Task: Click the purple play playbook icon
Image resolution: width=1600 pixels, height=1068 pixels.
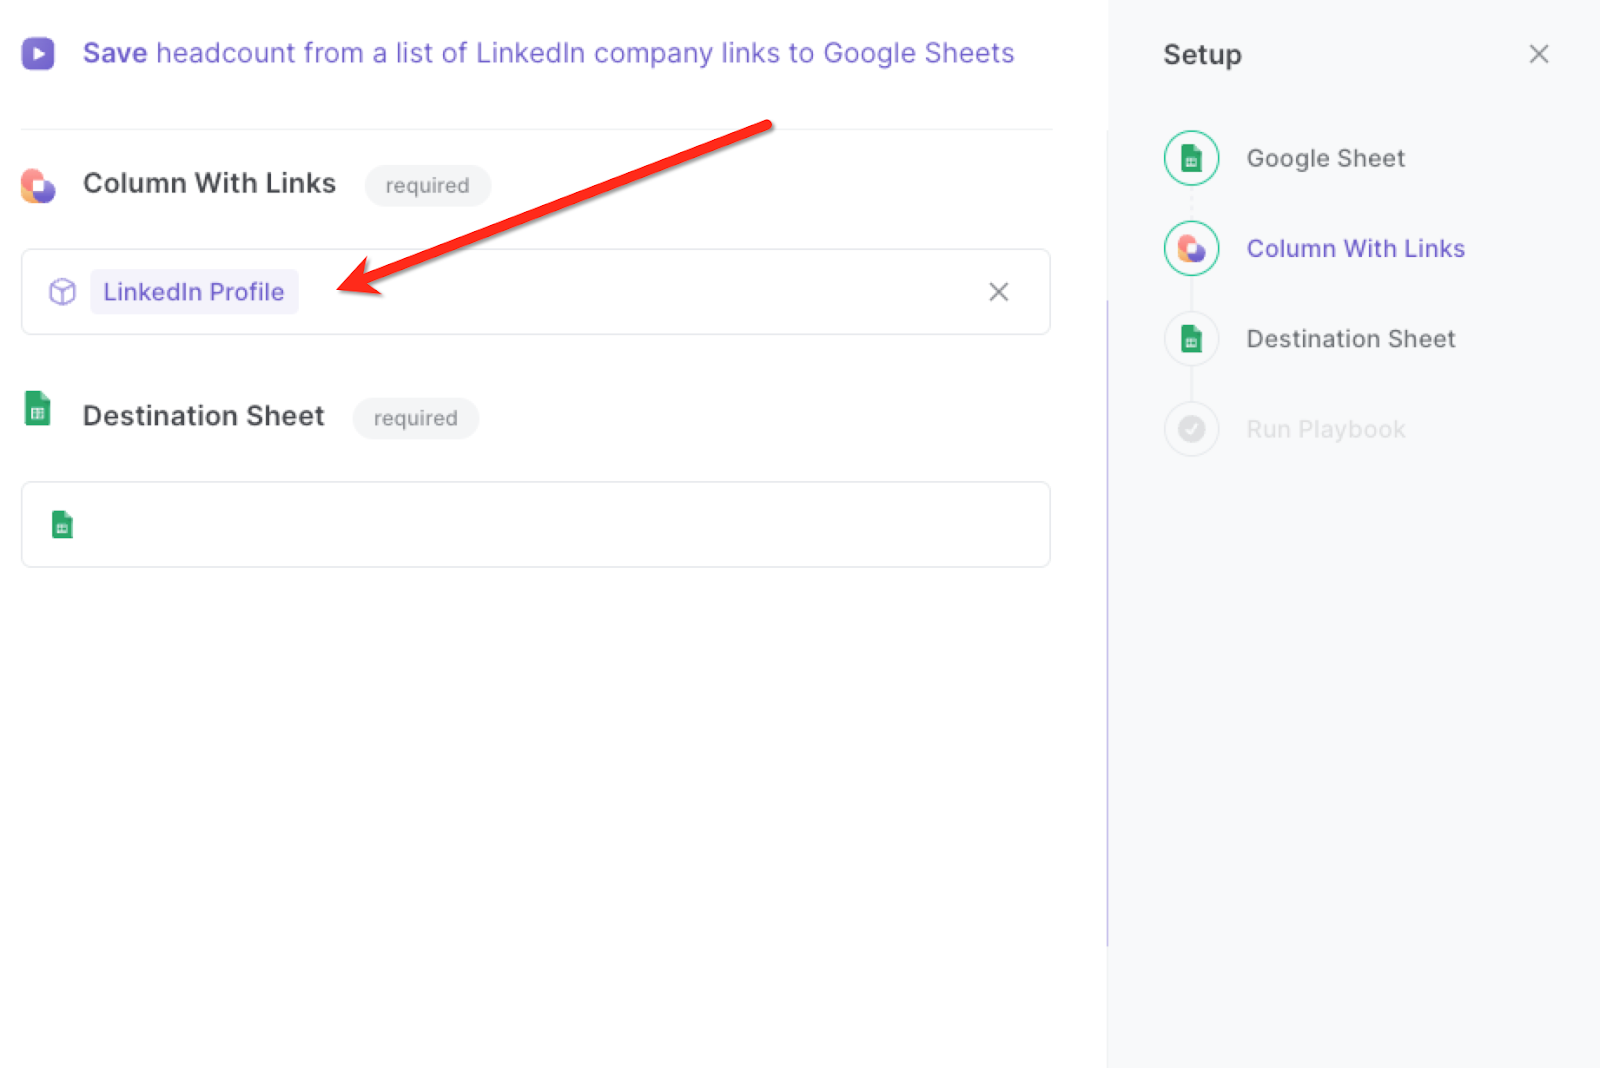Action: (x=38, y=53)
